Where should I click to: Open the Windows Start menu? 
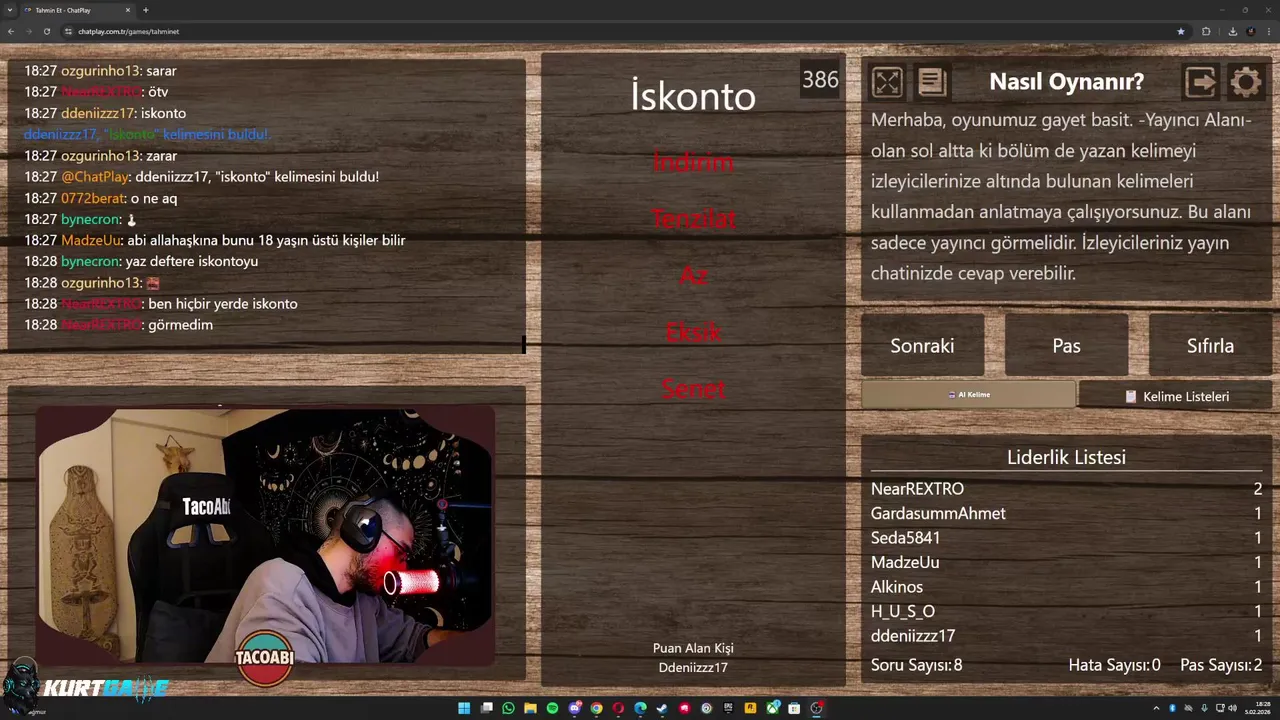[464, 708]
